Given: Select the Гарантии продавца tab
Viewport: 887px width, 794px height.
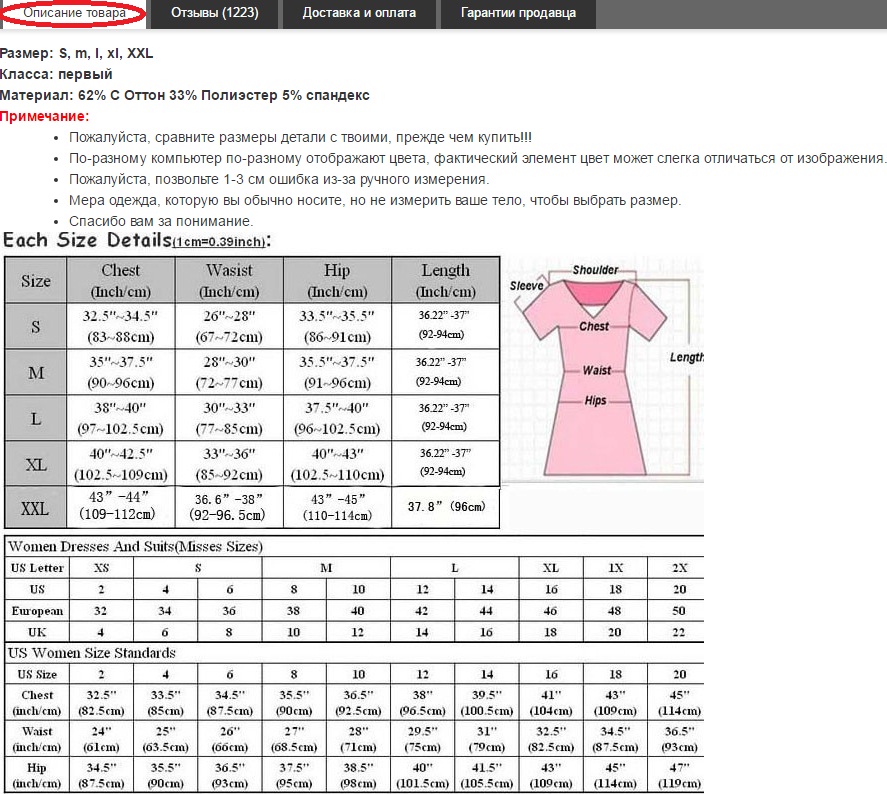Looking at the screenshot, I should [x=518, y=13].
